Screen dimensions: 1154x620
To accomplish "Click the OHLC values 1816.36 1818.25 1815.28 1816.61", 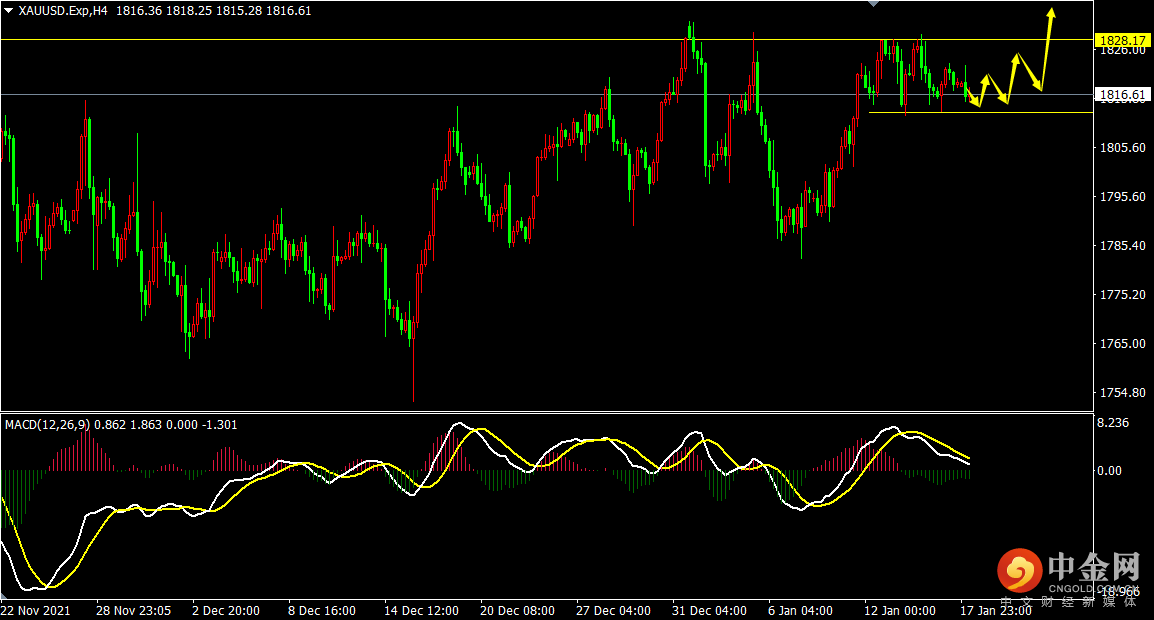I will tap(213, 11).
